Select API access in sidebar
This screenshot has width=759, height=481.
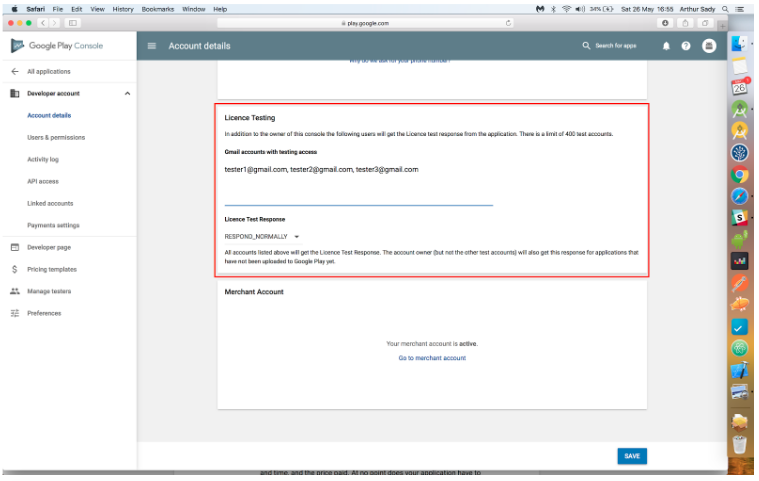click(43, 181)
